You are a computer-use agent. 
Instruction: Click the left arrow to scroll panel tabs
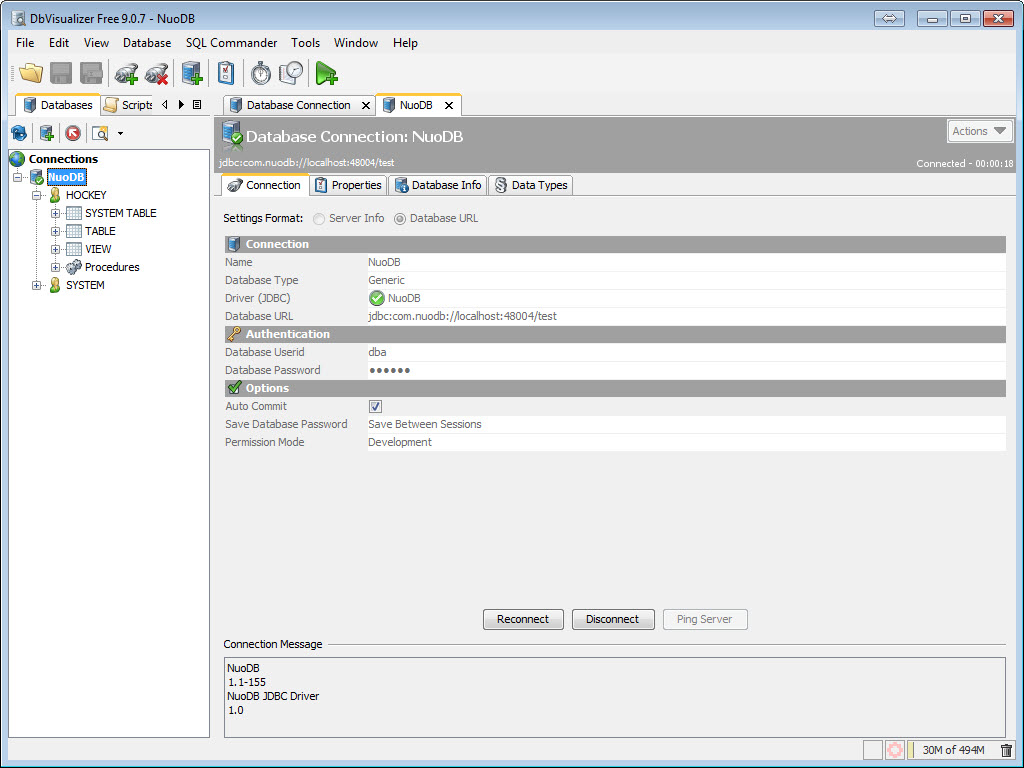pos(165,104)
